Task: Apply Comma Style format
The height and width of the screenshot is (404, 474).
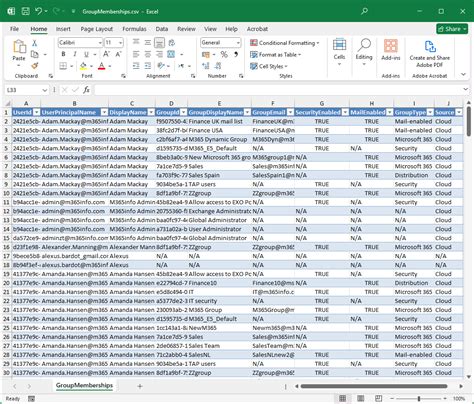Action: click(x=236, y=54)
